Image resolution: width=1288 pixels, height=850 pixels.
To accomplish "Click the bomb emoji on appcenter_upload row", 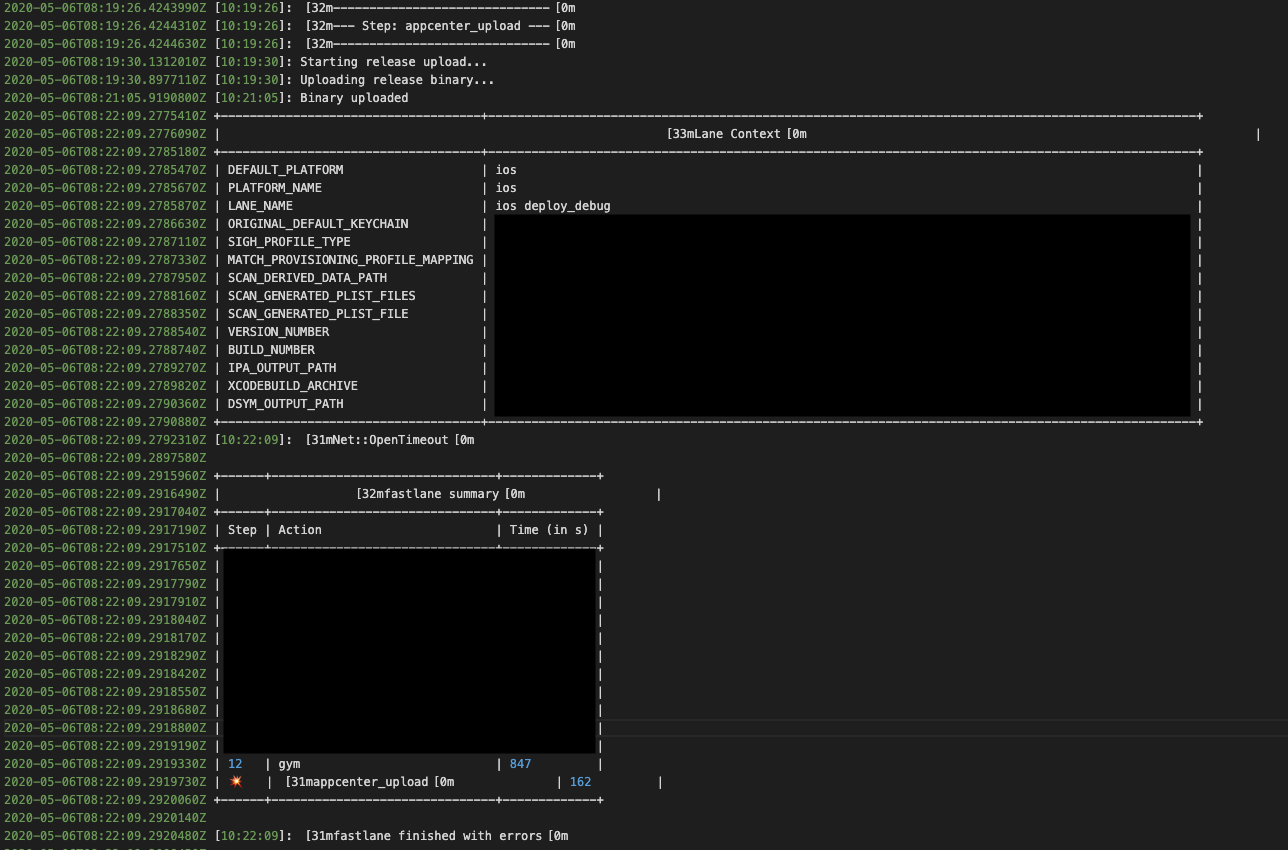I will coord(236,781).
